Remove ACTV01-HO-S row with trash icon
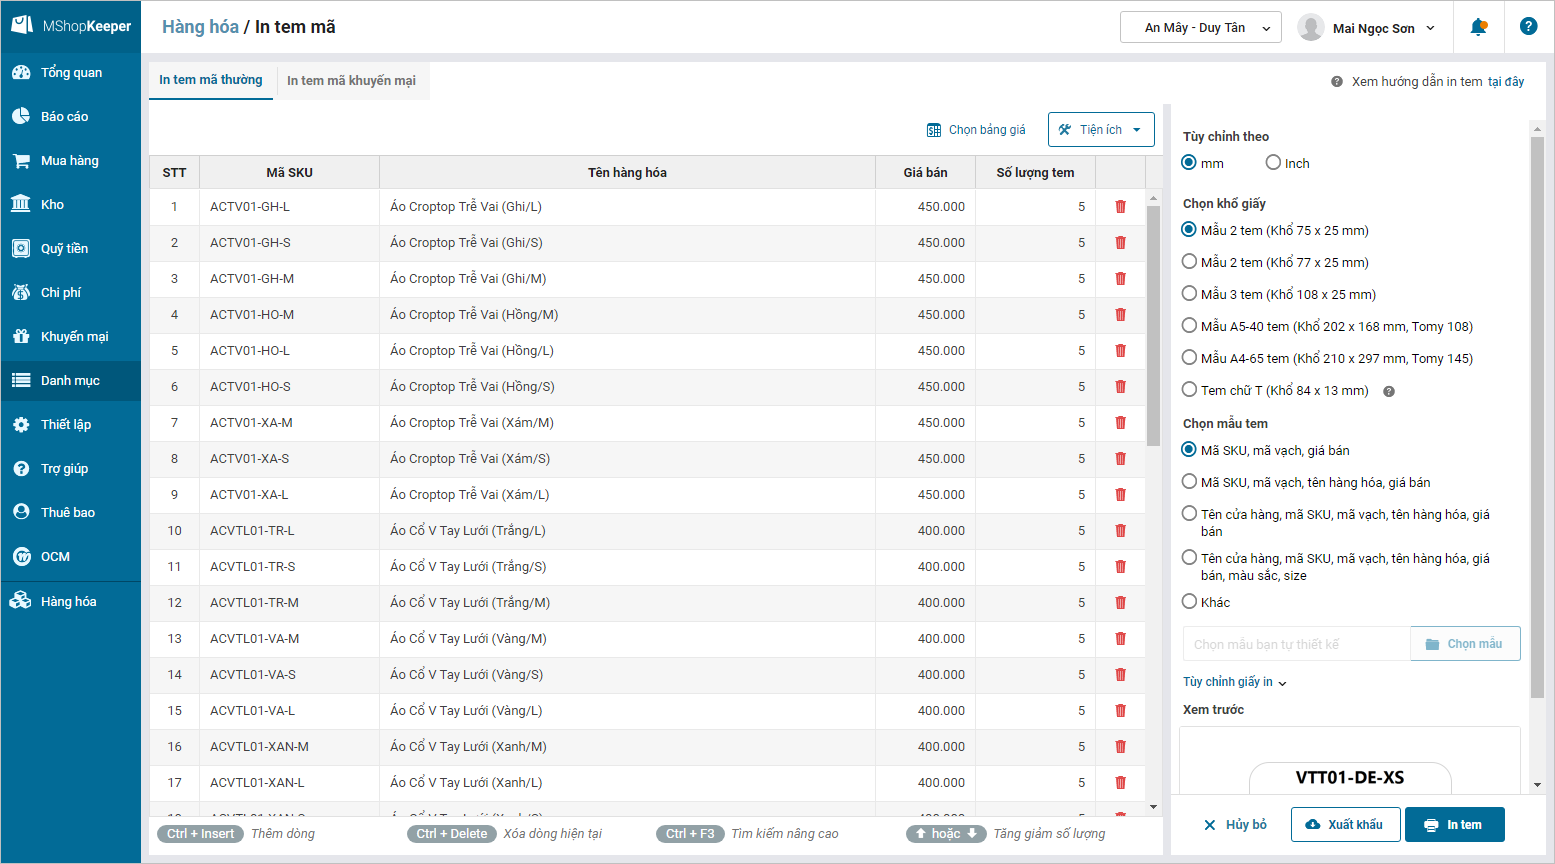The image size is (1555, 864). 1120,387
